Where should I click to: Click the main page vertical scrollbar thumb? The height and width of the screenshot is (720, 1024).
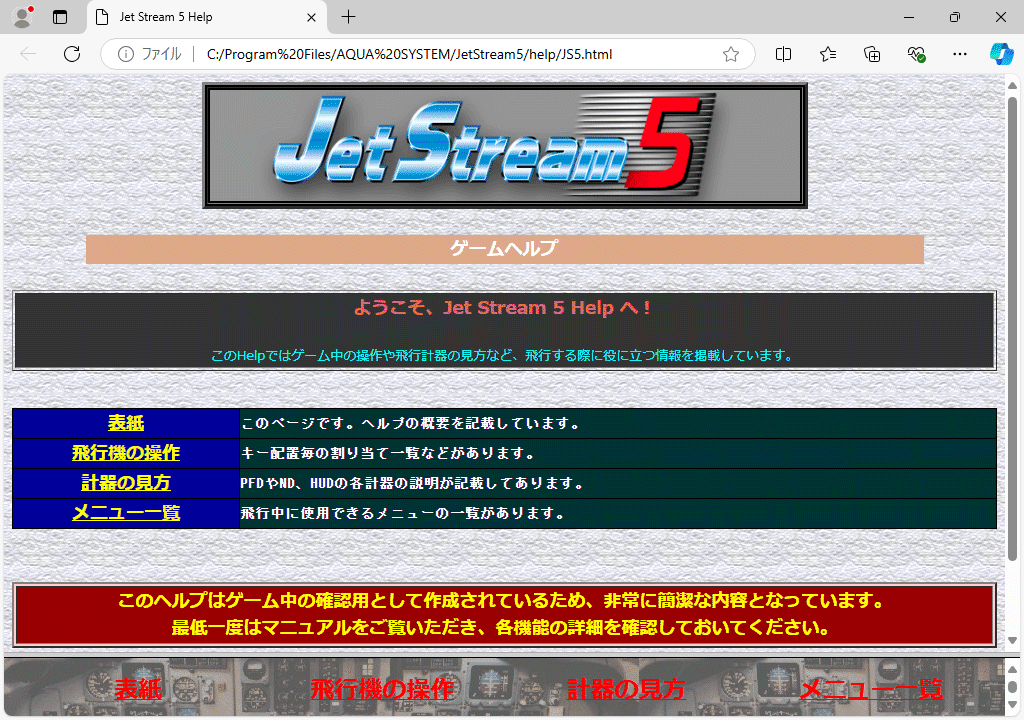(x=1012, y=329)
